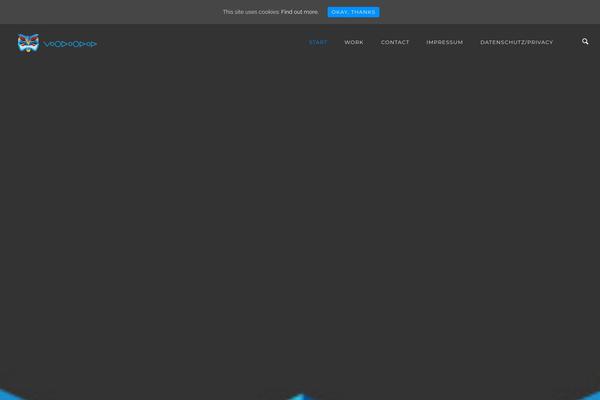Open the search magnifier icon
Image resolution: width=600 pixels, height=400 pixels.
click(585, 41)
